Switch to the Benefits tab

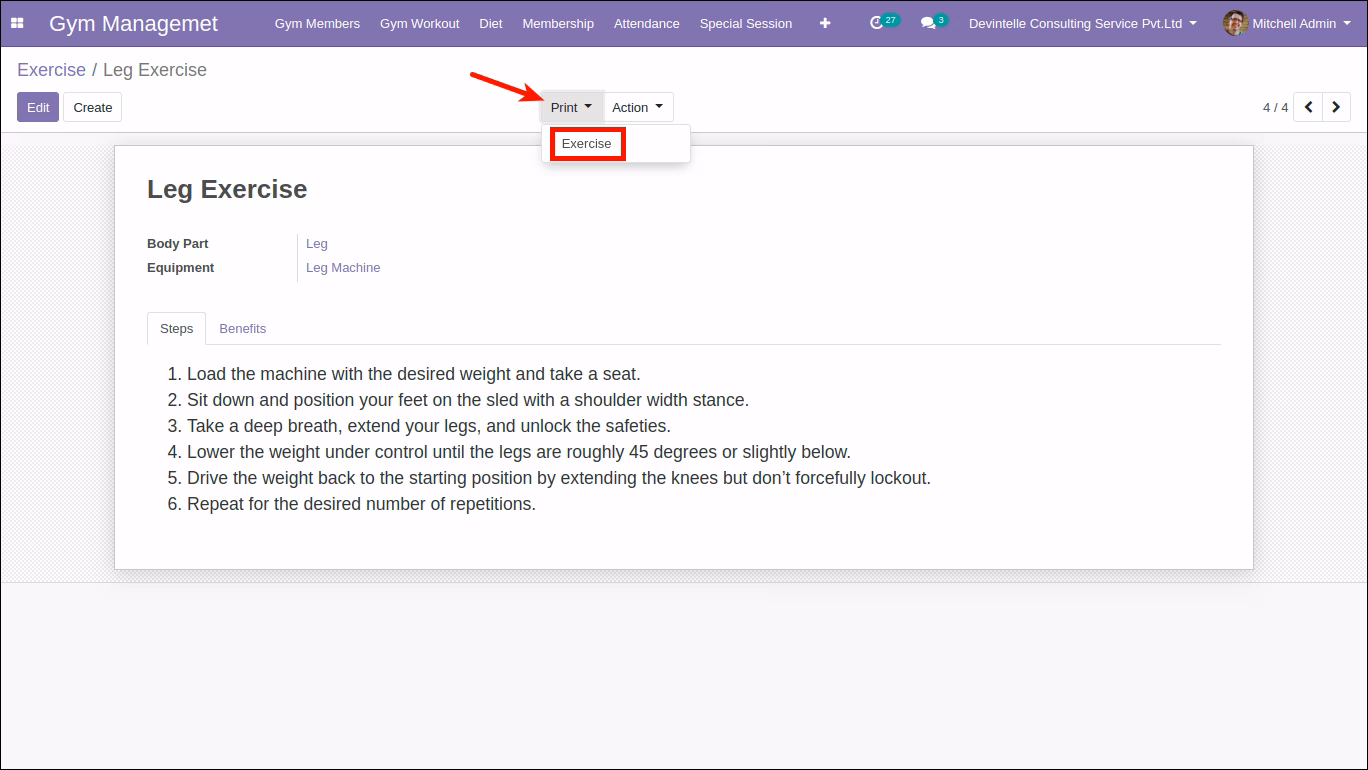coord(242,328)
